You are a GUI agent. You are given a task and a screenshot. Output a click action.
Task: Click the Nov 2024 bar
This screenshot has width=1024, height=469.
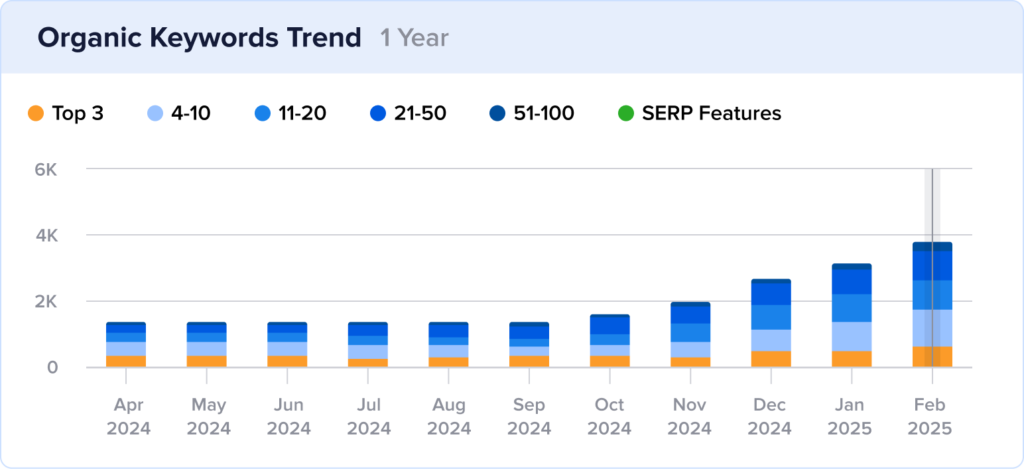click(x=690, y=334)
